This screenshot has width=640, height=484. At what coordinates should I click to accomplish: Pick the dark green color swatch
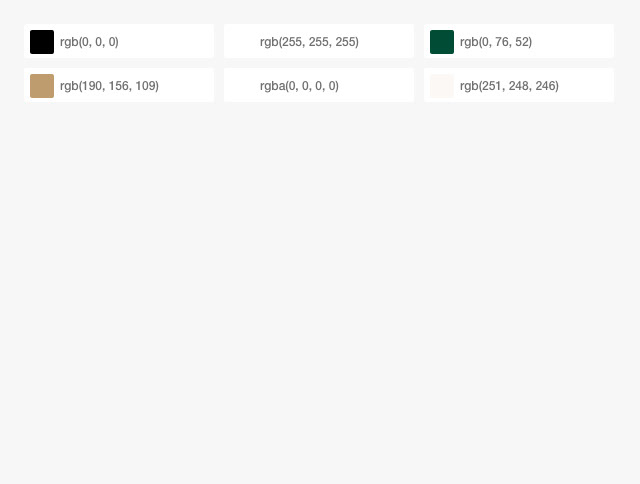(442, 42)
